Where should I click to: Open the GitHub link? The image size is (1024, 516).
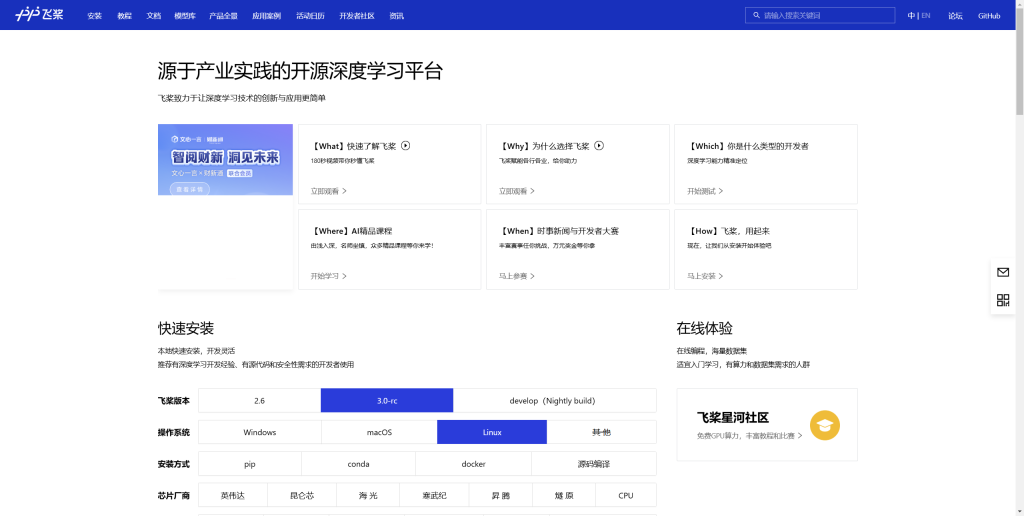[989, 16]
